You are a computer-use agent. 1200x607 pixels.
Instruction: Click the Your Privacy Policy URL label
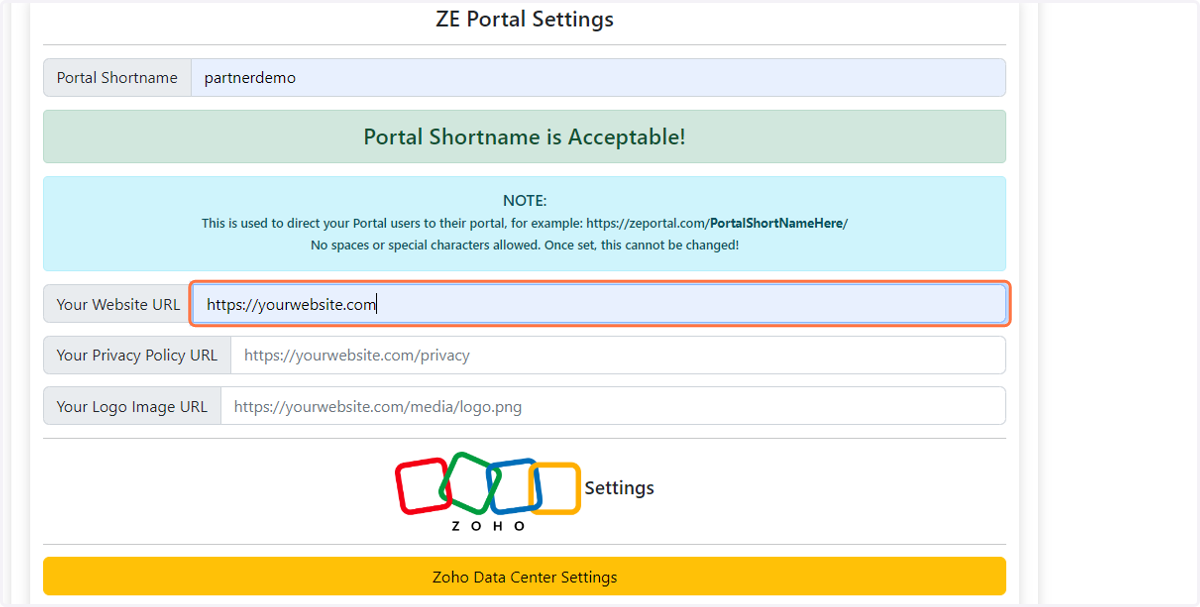137,355
